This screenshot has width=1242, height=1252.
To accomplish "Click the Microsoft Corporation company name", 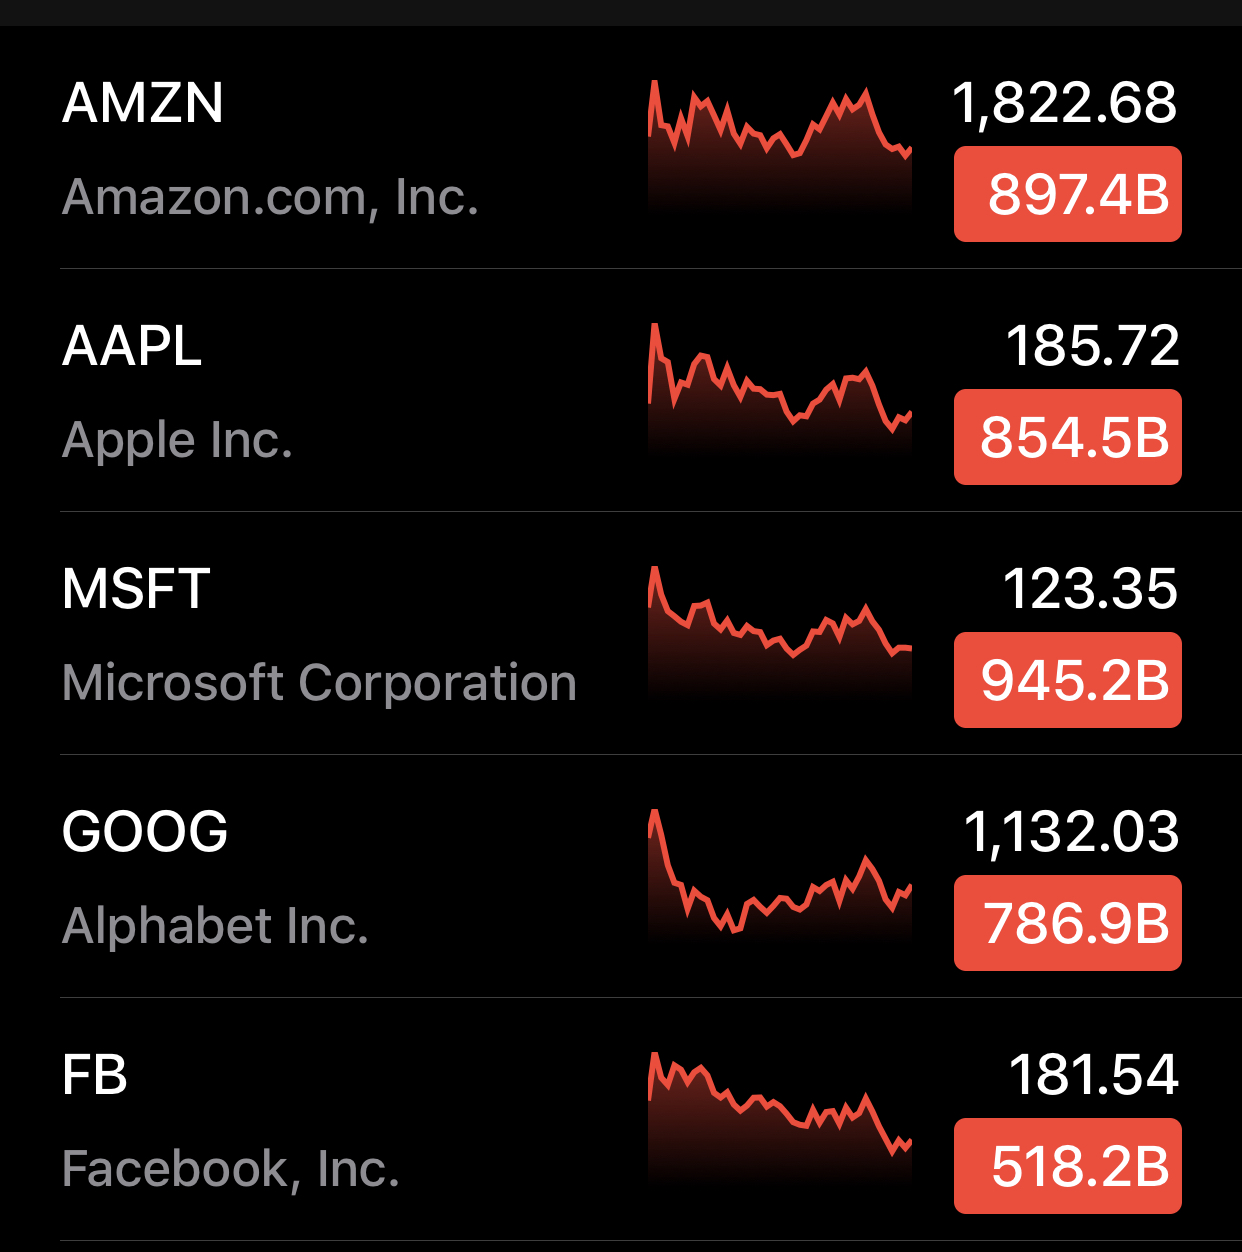I will [318, 683].
